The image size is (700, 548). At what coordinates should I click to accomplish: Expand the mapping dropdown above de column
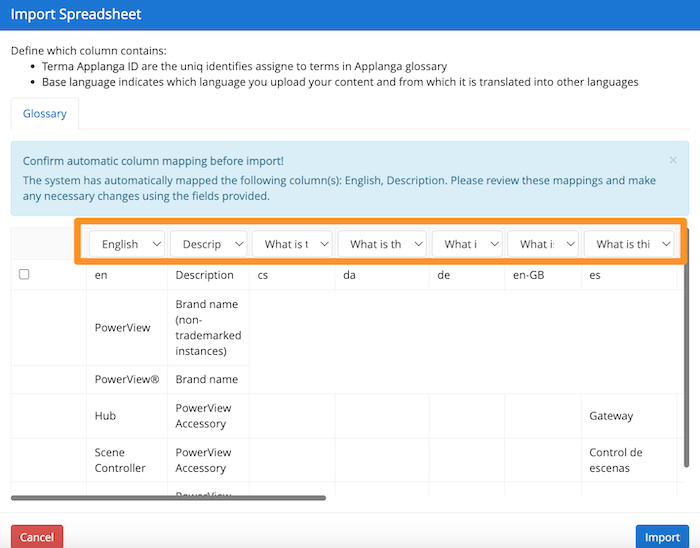467,244
